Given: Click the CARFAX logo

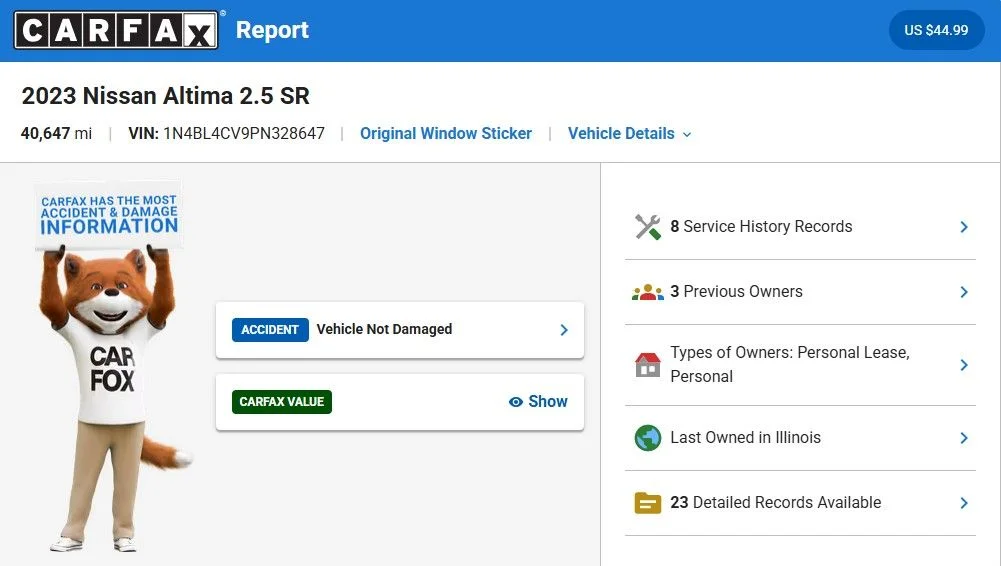Looking at the screenshot, I should pos(116,30).
